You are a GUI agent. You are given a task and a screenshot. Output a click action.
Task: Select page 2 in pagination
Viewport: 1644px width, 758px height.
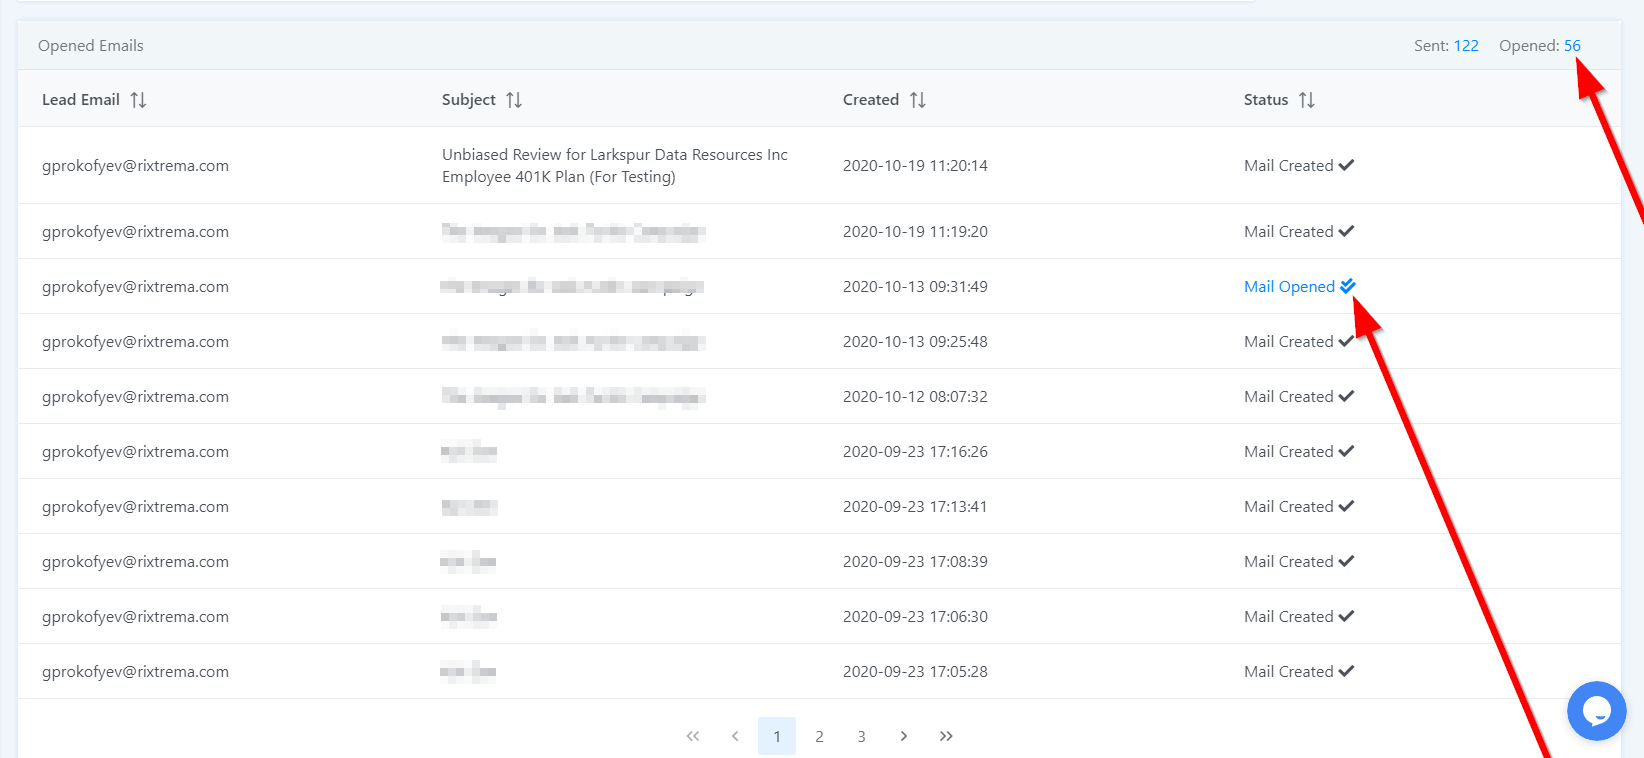819,736
